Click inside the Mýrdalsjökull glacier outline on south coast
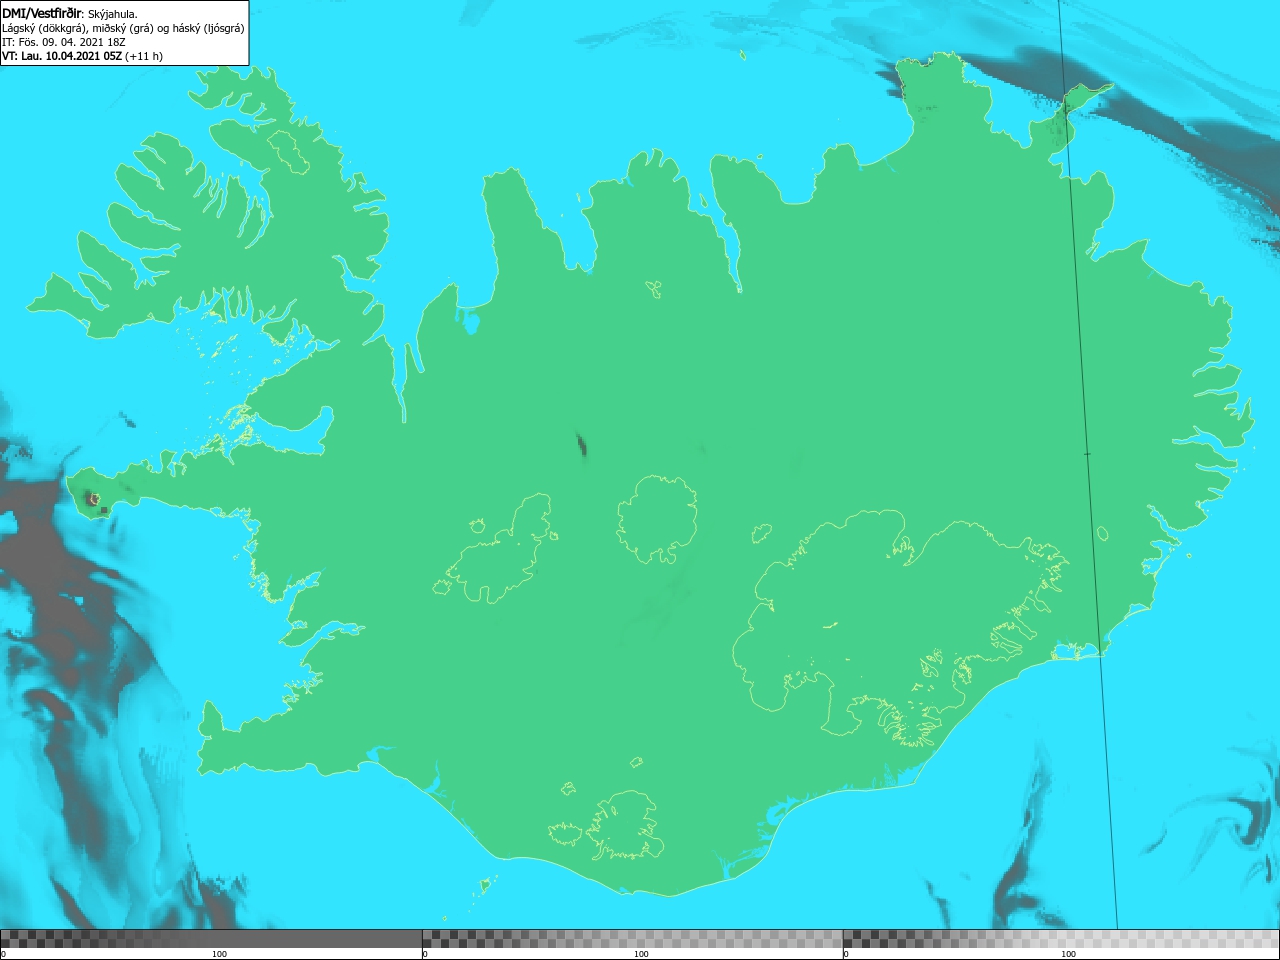This screenshot has height=960, width=1280. [x=625, y=825]
